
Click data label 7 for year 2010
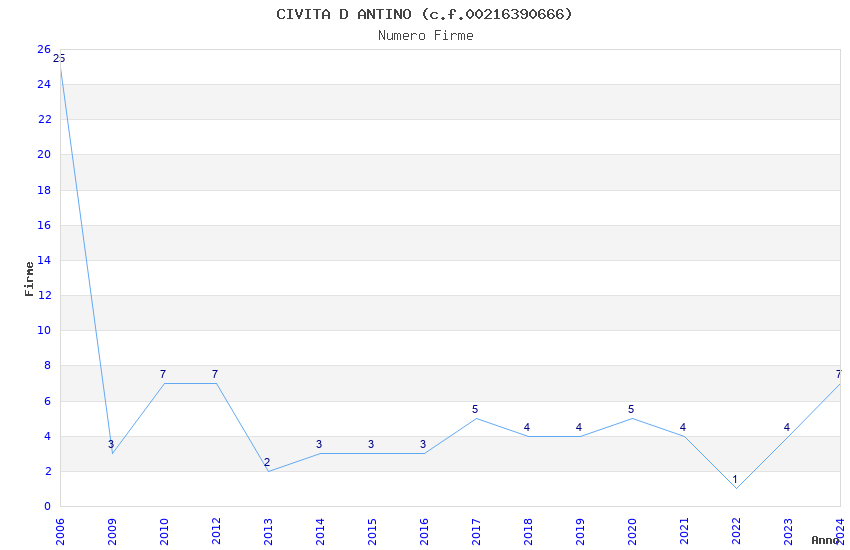tap(163, 374)
